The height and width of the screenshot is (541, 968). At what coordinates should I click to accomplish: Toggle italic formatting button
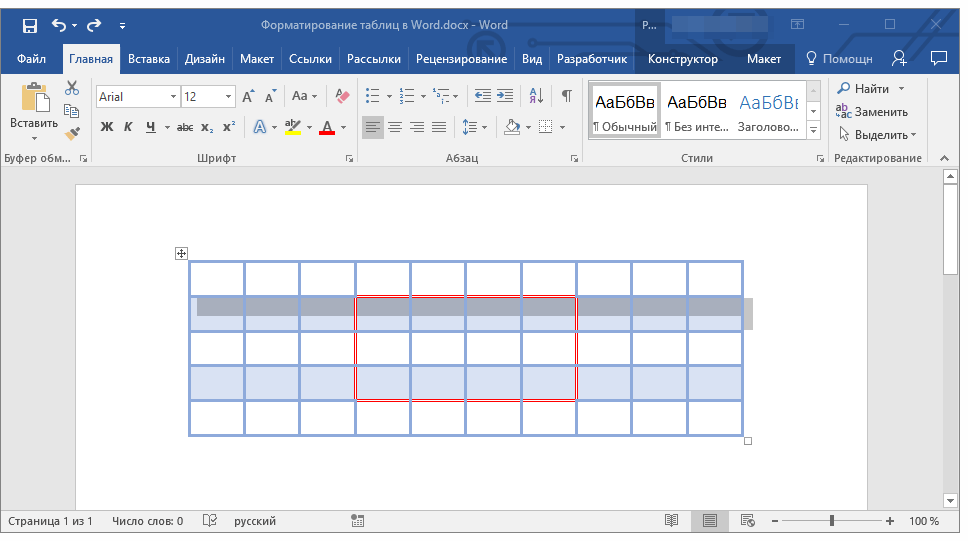(128, 127)
